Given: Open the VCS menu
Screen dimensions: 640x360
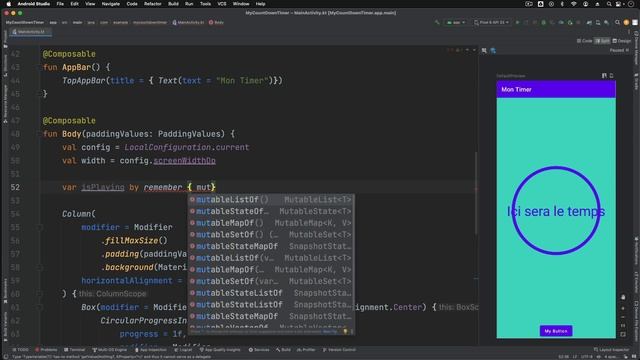Looking at the screenshot, I should click(222, 4).
